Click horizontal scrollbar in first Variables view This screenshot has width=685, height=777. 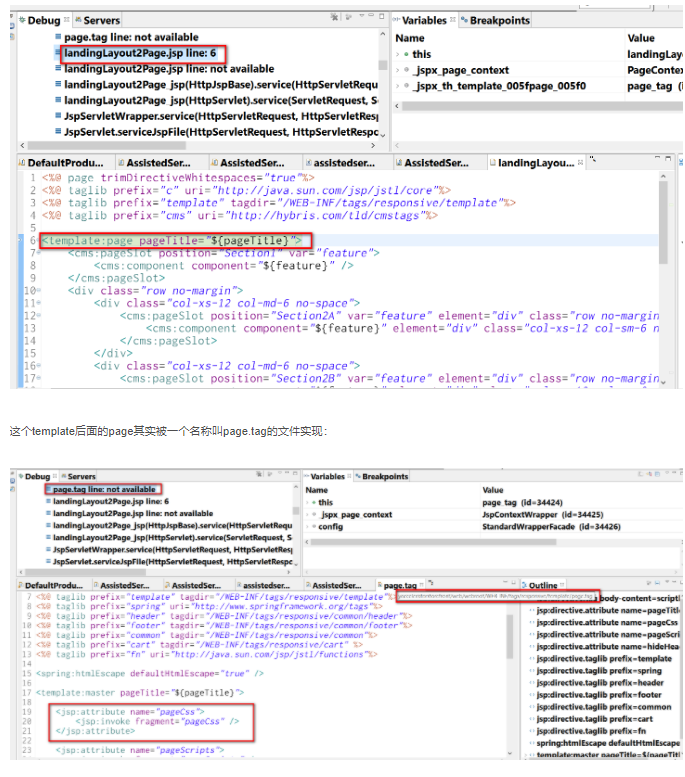[x=542, y=106]
